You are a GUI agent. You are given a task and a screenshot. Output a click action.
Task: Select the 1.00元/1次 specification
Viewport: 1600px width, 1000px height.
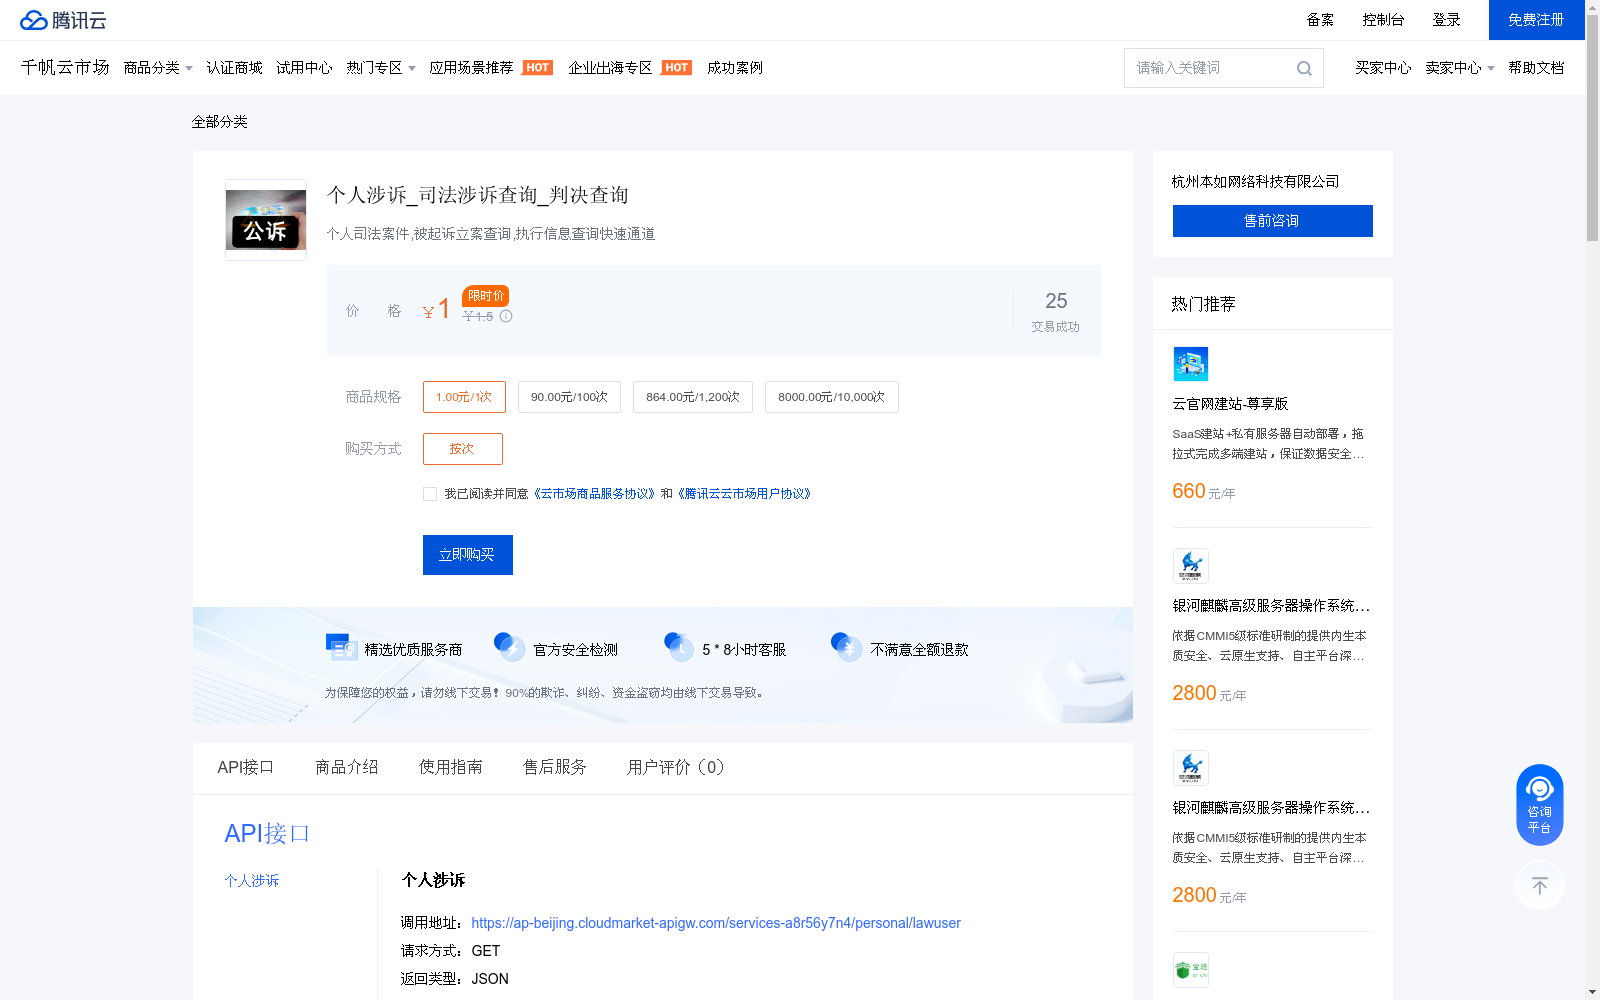click(464, 397)
